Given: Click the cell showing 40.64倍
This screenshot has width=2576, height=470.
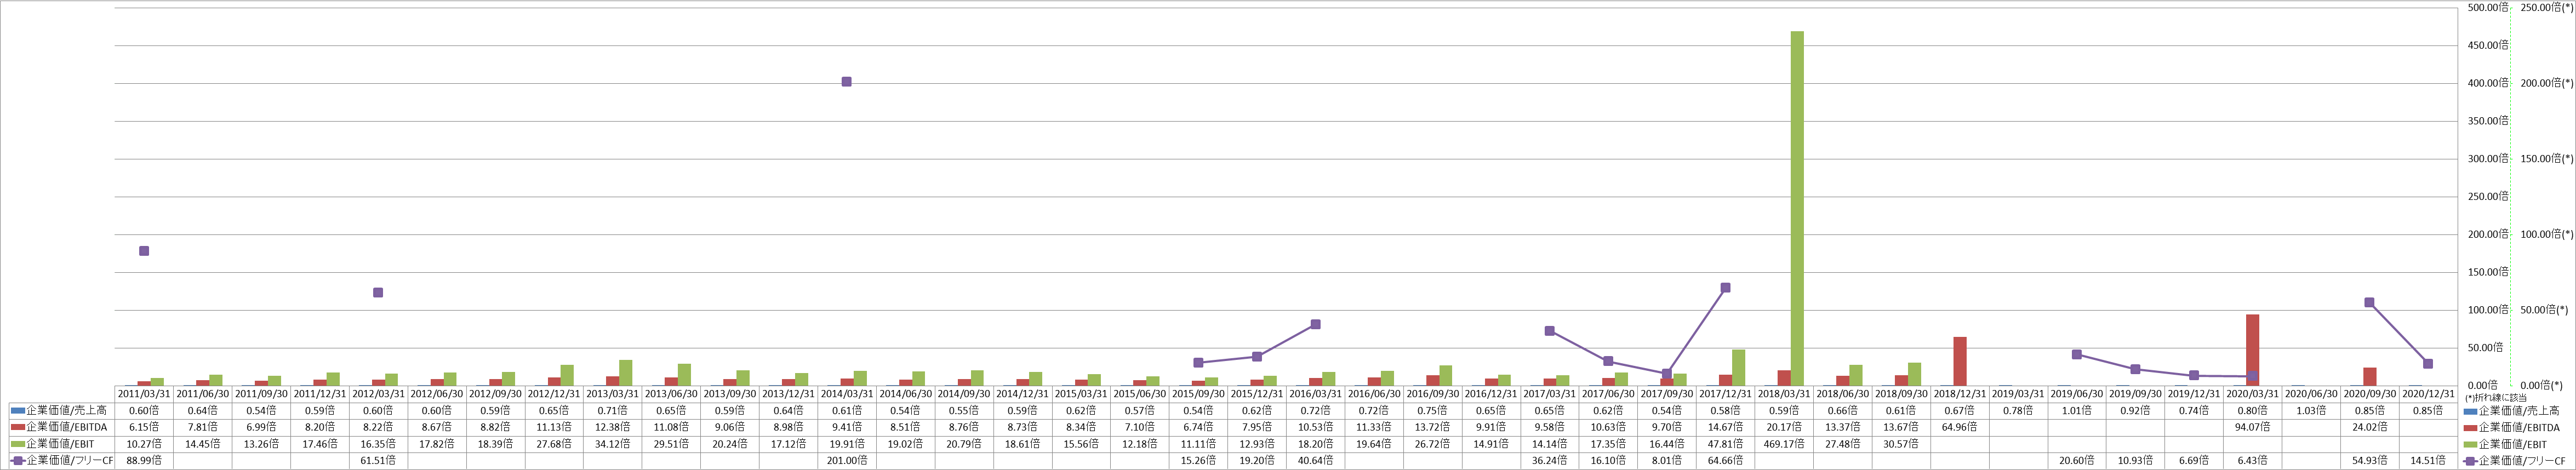Looking at the screenshot, I should click(x=1315, y=461).
